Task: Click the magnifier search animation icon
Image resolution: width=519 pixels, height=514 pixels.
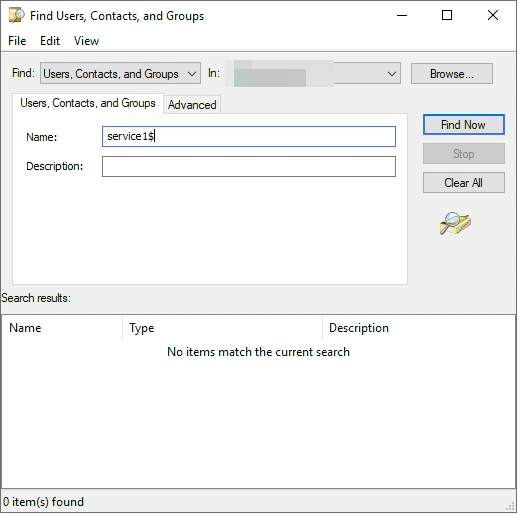Action: [x=455, y=223]
